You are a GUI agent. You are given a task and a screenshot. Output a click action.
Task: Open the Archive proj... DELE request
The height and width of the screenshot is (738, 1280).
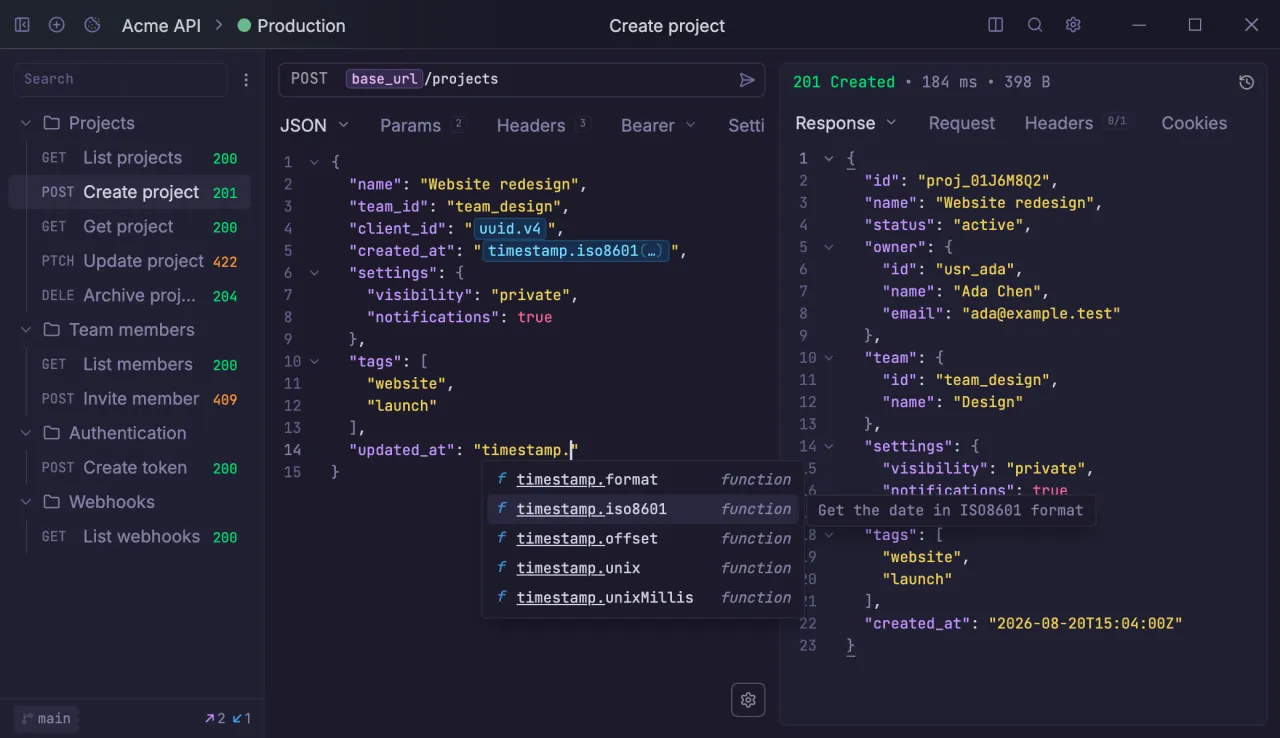point(130,296)
